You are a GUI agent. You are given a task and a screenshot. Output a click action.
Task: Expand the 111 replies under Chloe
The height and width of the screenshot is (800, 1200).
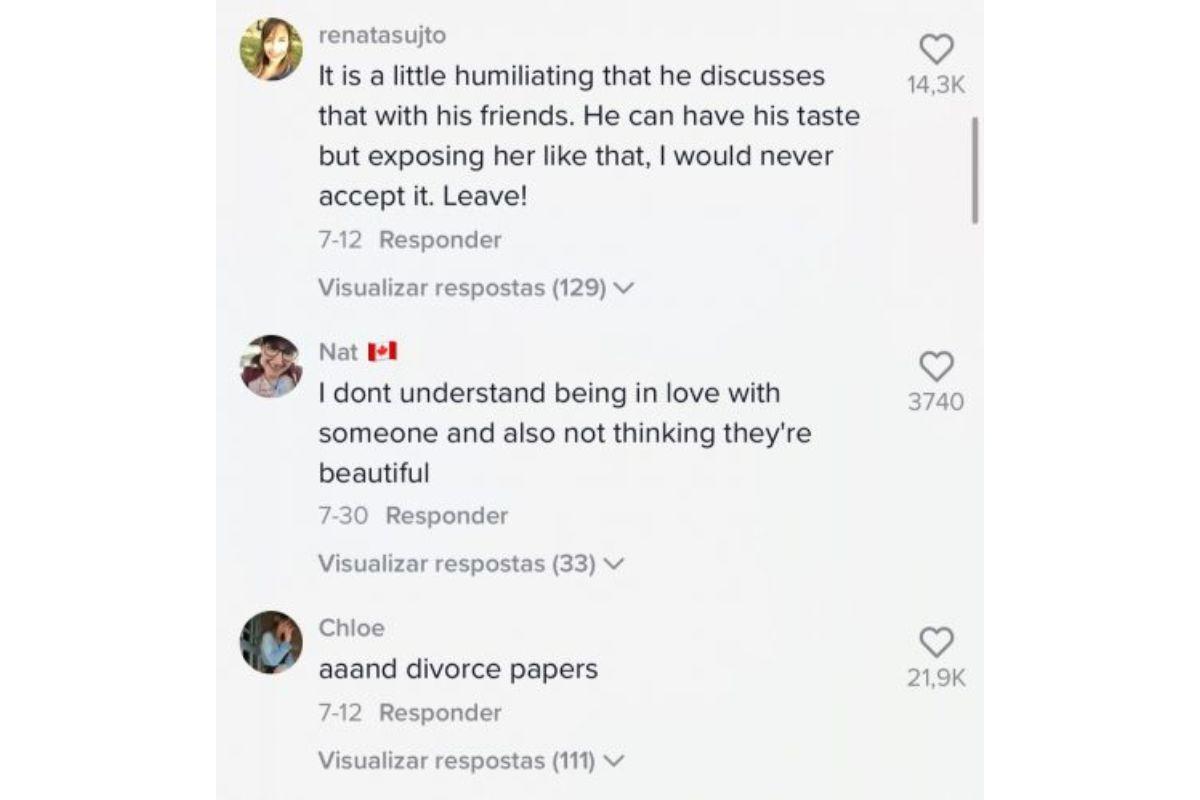(471, 761)
